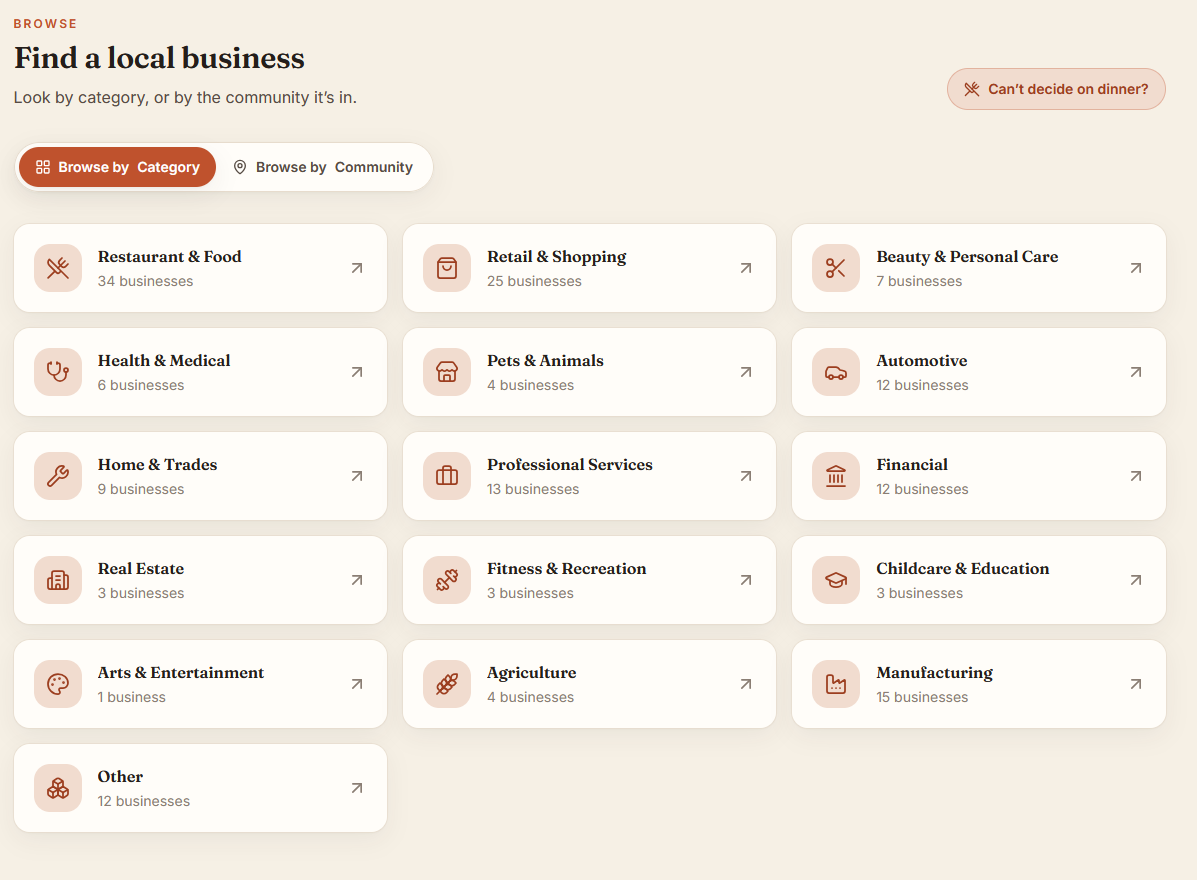
Task: Go to Health & Medical category title
Action: click(x=164, y=360)
